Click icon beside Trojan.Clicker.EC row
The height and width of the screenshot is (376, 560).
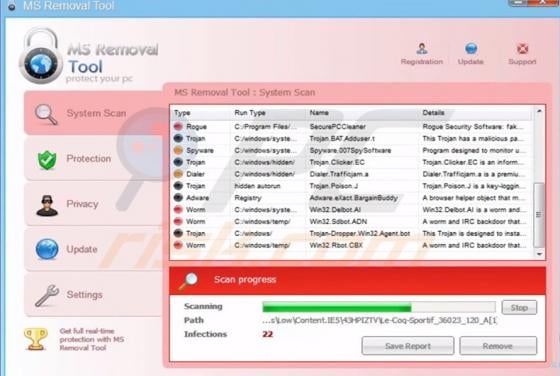point(178,162)
